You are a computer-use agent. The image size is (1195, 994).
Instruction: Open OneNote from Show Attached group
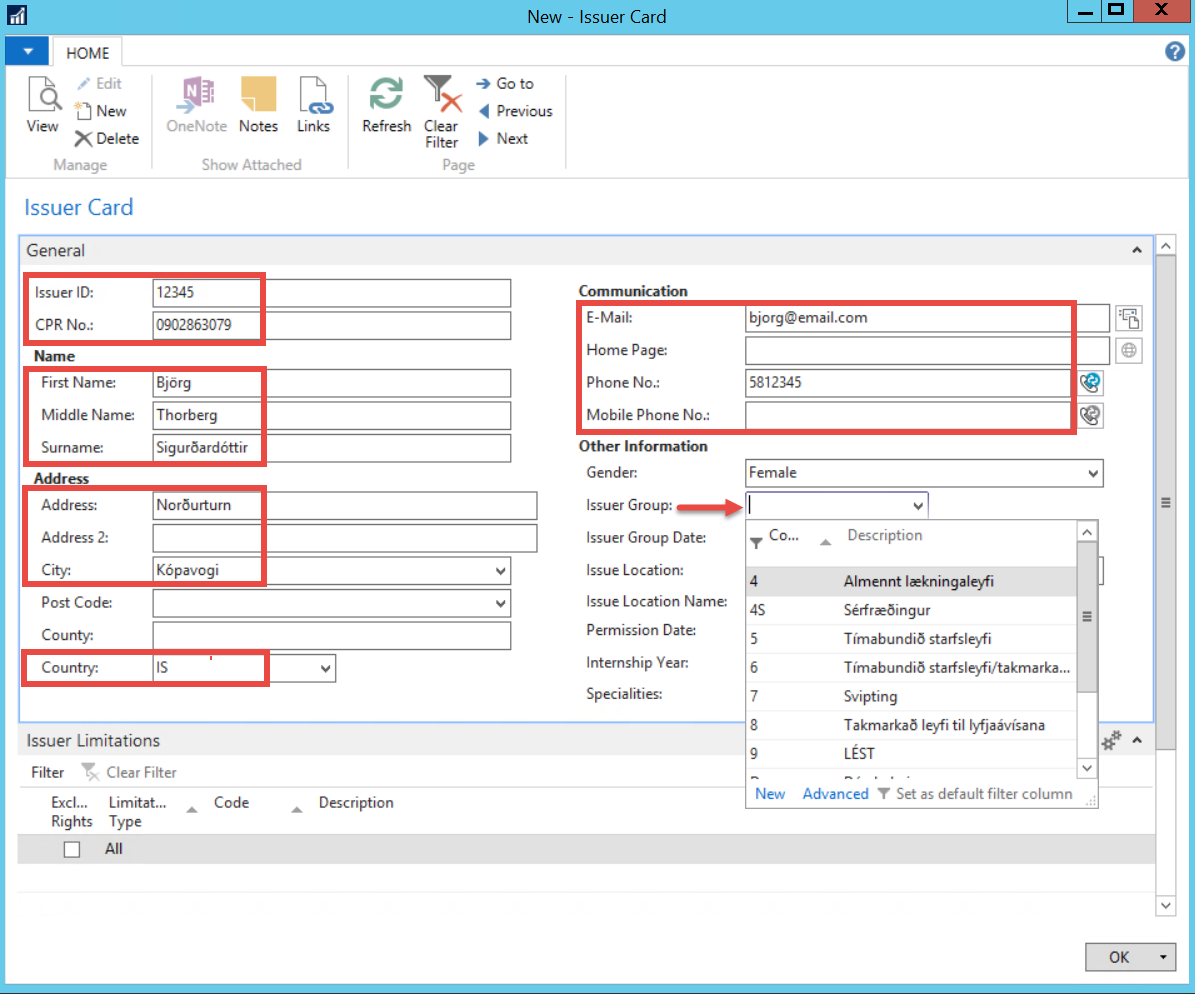[x=196, y=105]
